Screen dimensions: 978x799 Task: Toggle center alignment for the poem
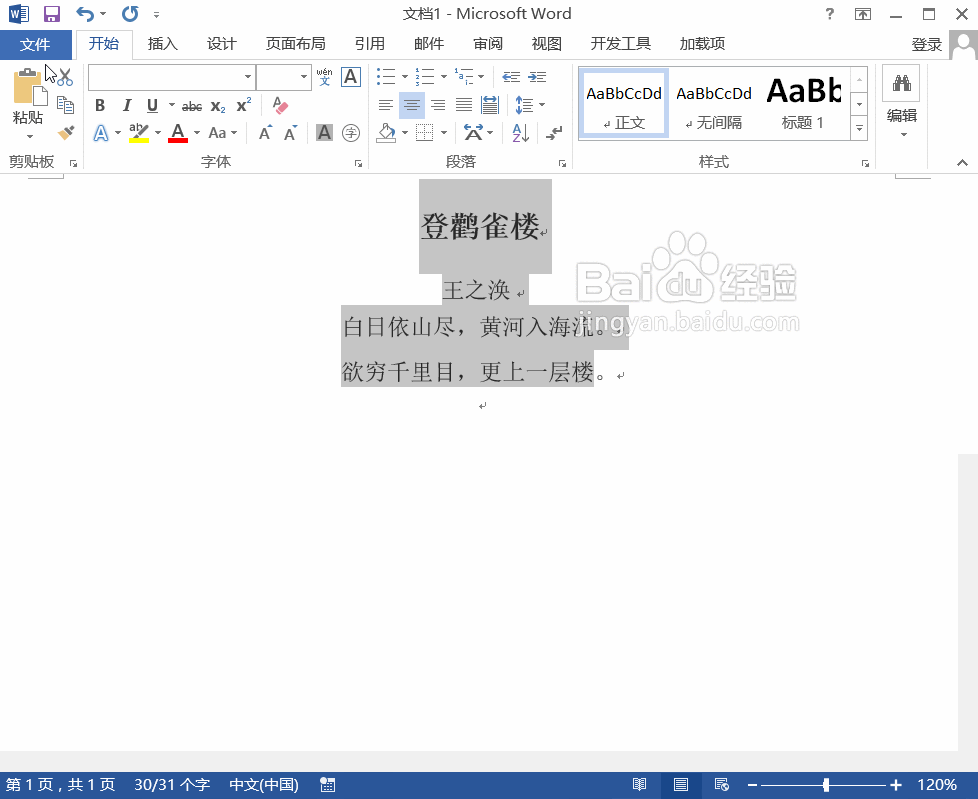coord(411,105)
